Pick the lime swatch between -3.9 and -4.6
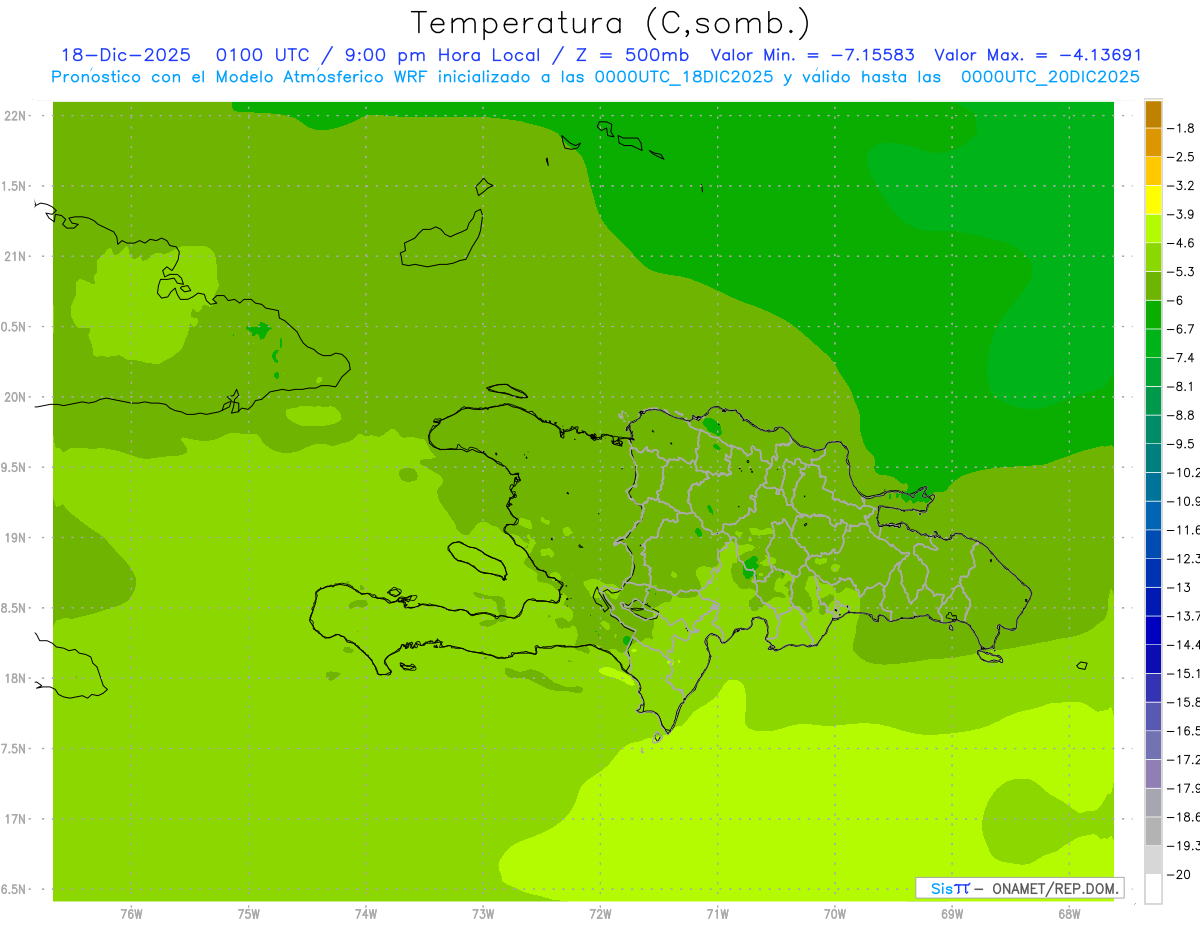1200x927 pixels. [x=1153, y=228]
